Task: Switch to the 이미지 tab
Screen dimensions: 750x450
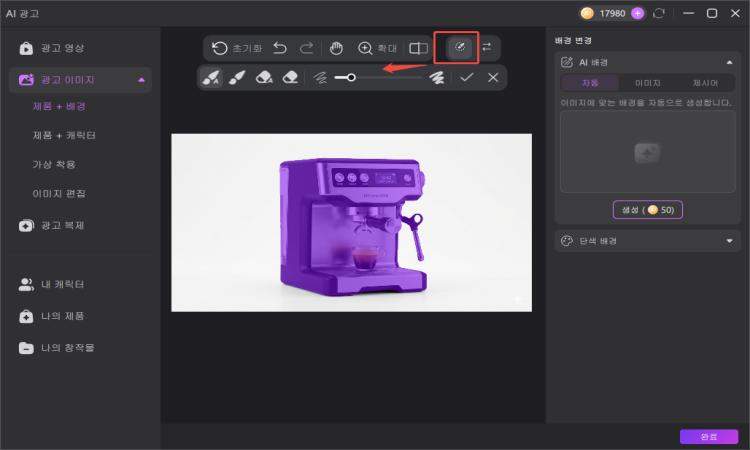Action: point(648,83)
